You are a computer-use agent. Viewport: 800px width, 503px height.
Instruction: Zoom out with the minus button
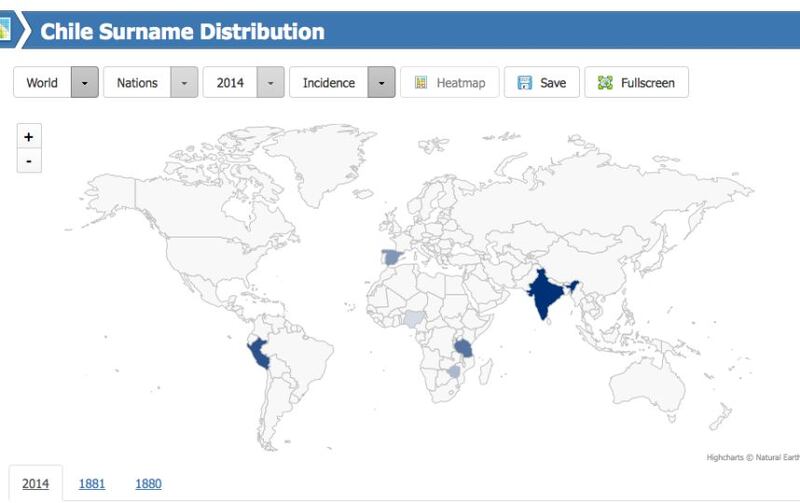pyautogui.click(x=29, y=160)
